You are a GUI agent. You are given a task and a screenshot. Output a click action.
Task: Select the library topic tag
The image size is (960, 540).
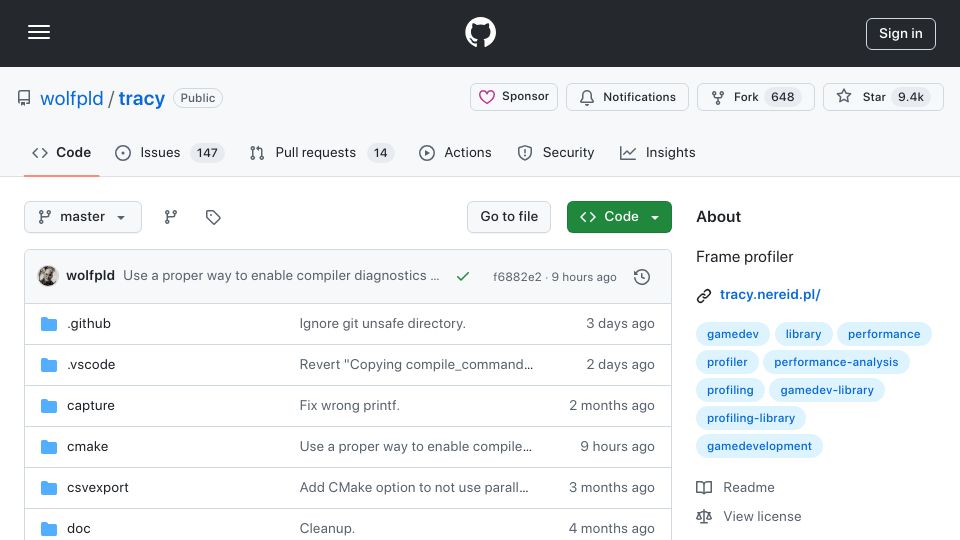click(x=803, y=334)
